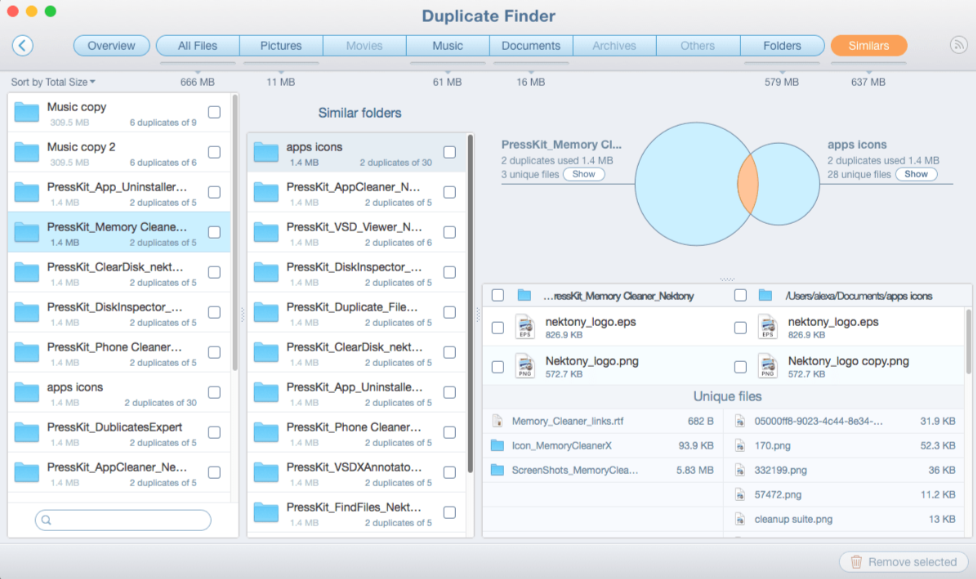Select PressKit_VSDXAnnotato row
The image size is (976, 579).
coord(357,473)
